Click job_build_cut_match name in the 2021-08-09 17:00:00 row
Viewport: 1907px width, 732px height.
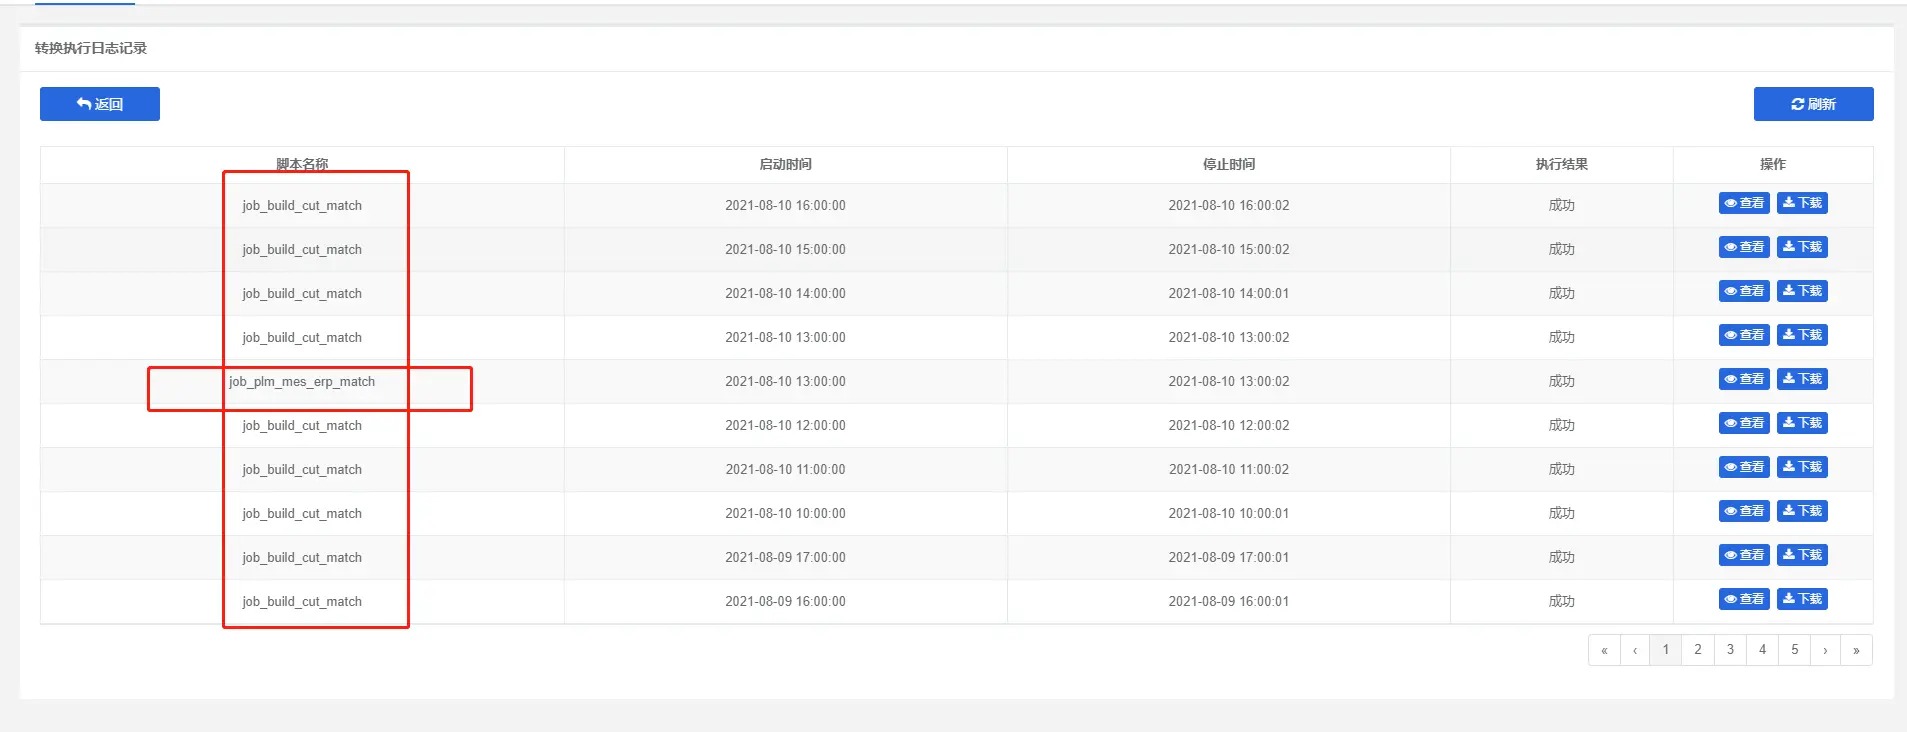302,558
